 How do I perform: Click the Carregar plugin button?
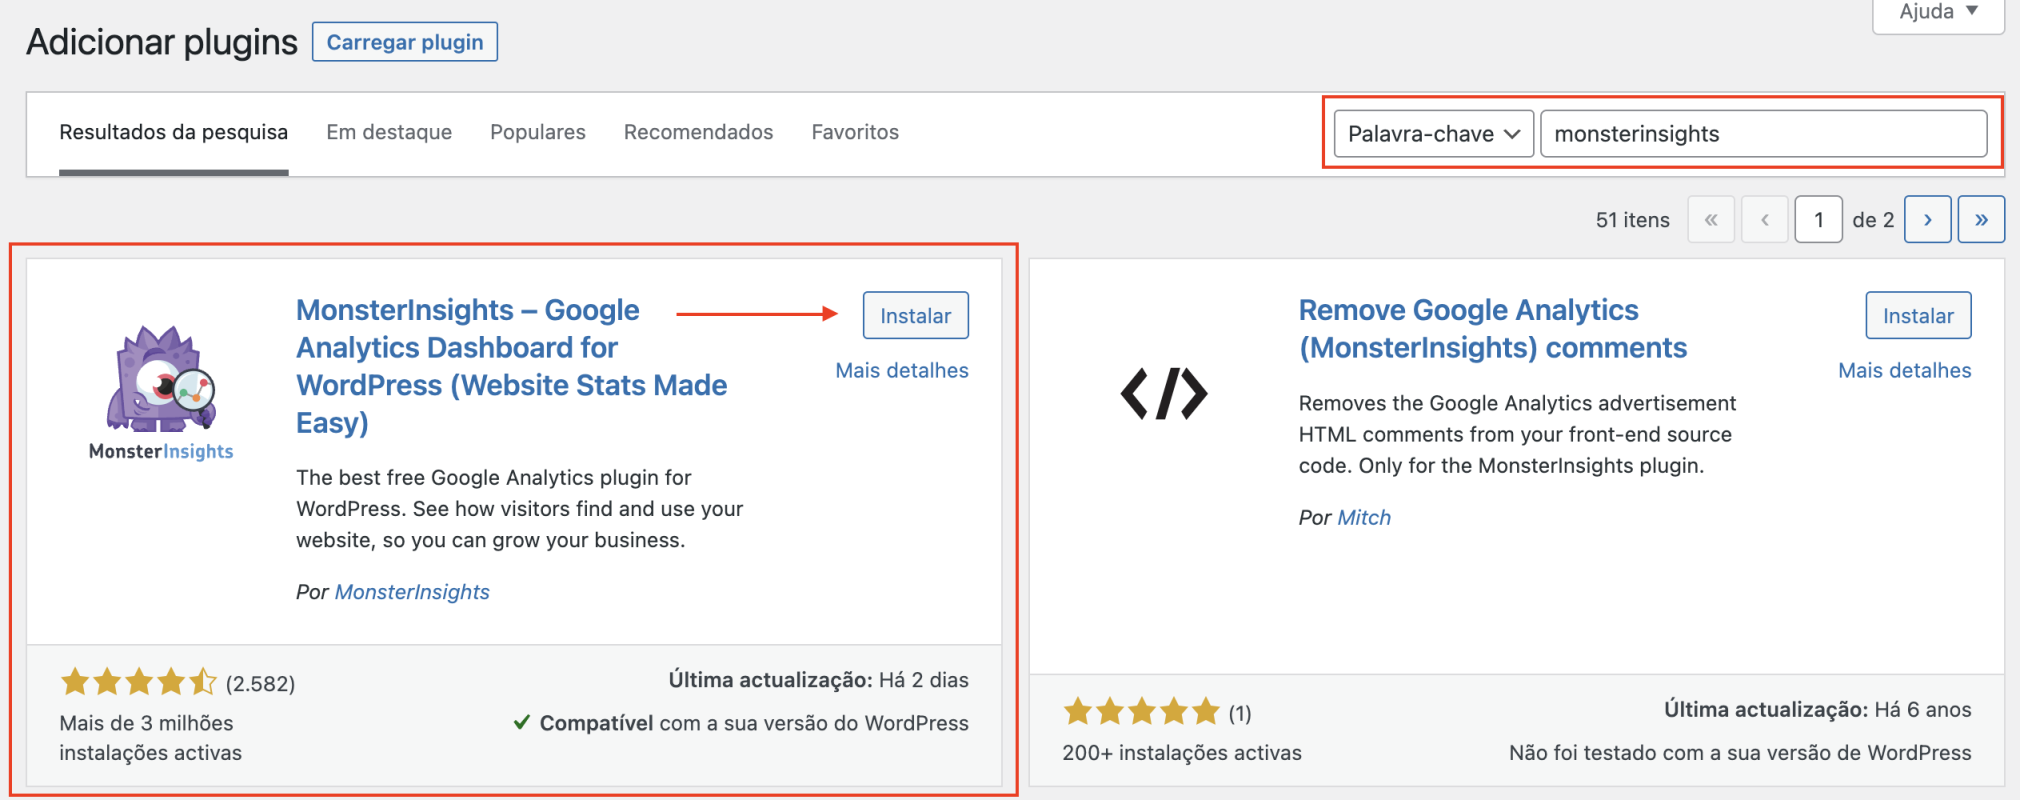(404, 41)
